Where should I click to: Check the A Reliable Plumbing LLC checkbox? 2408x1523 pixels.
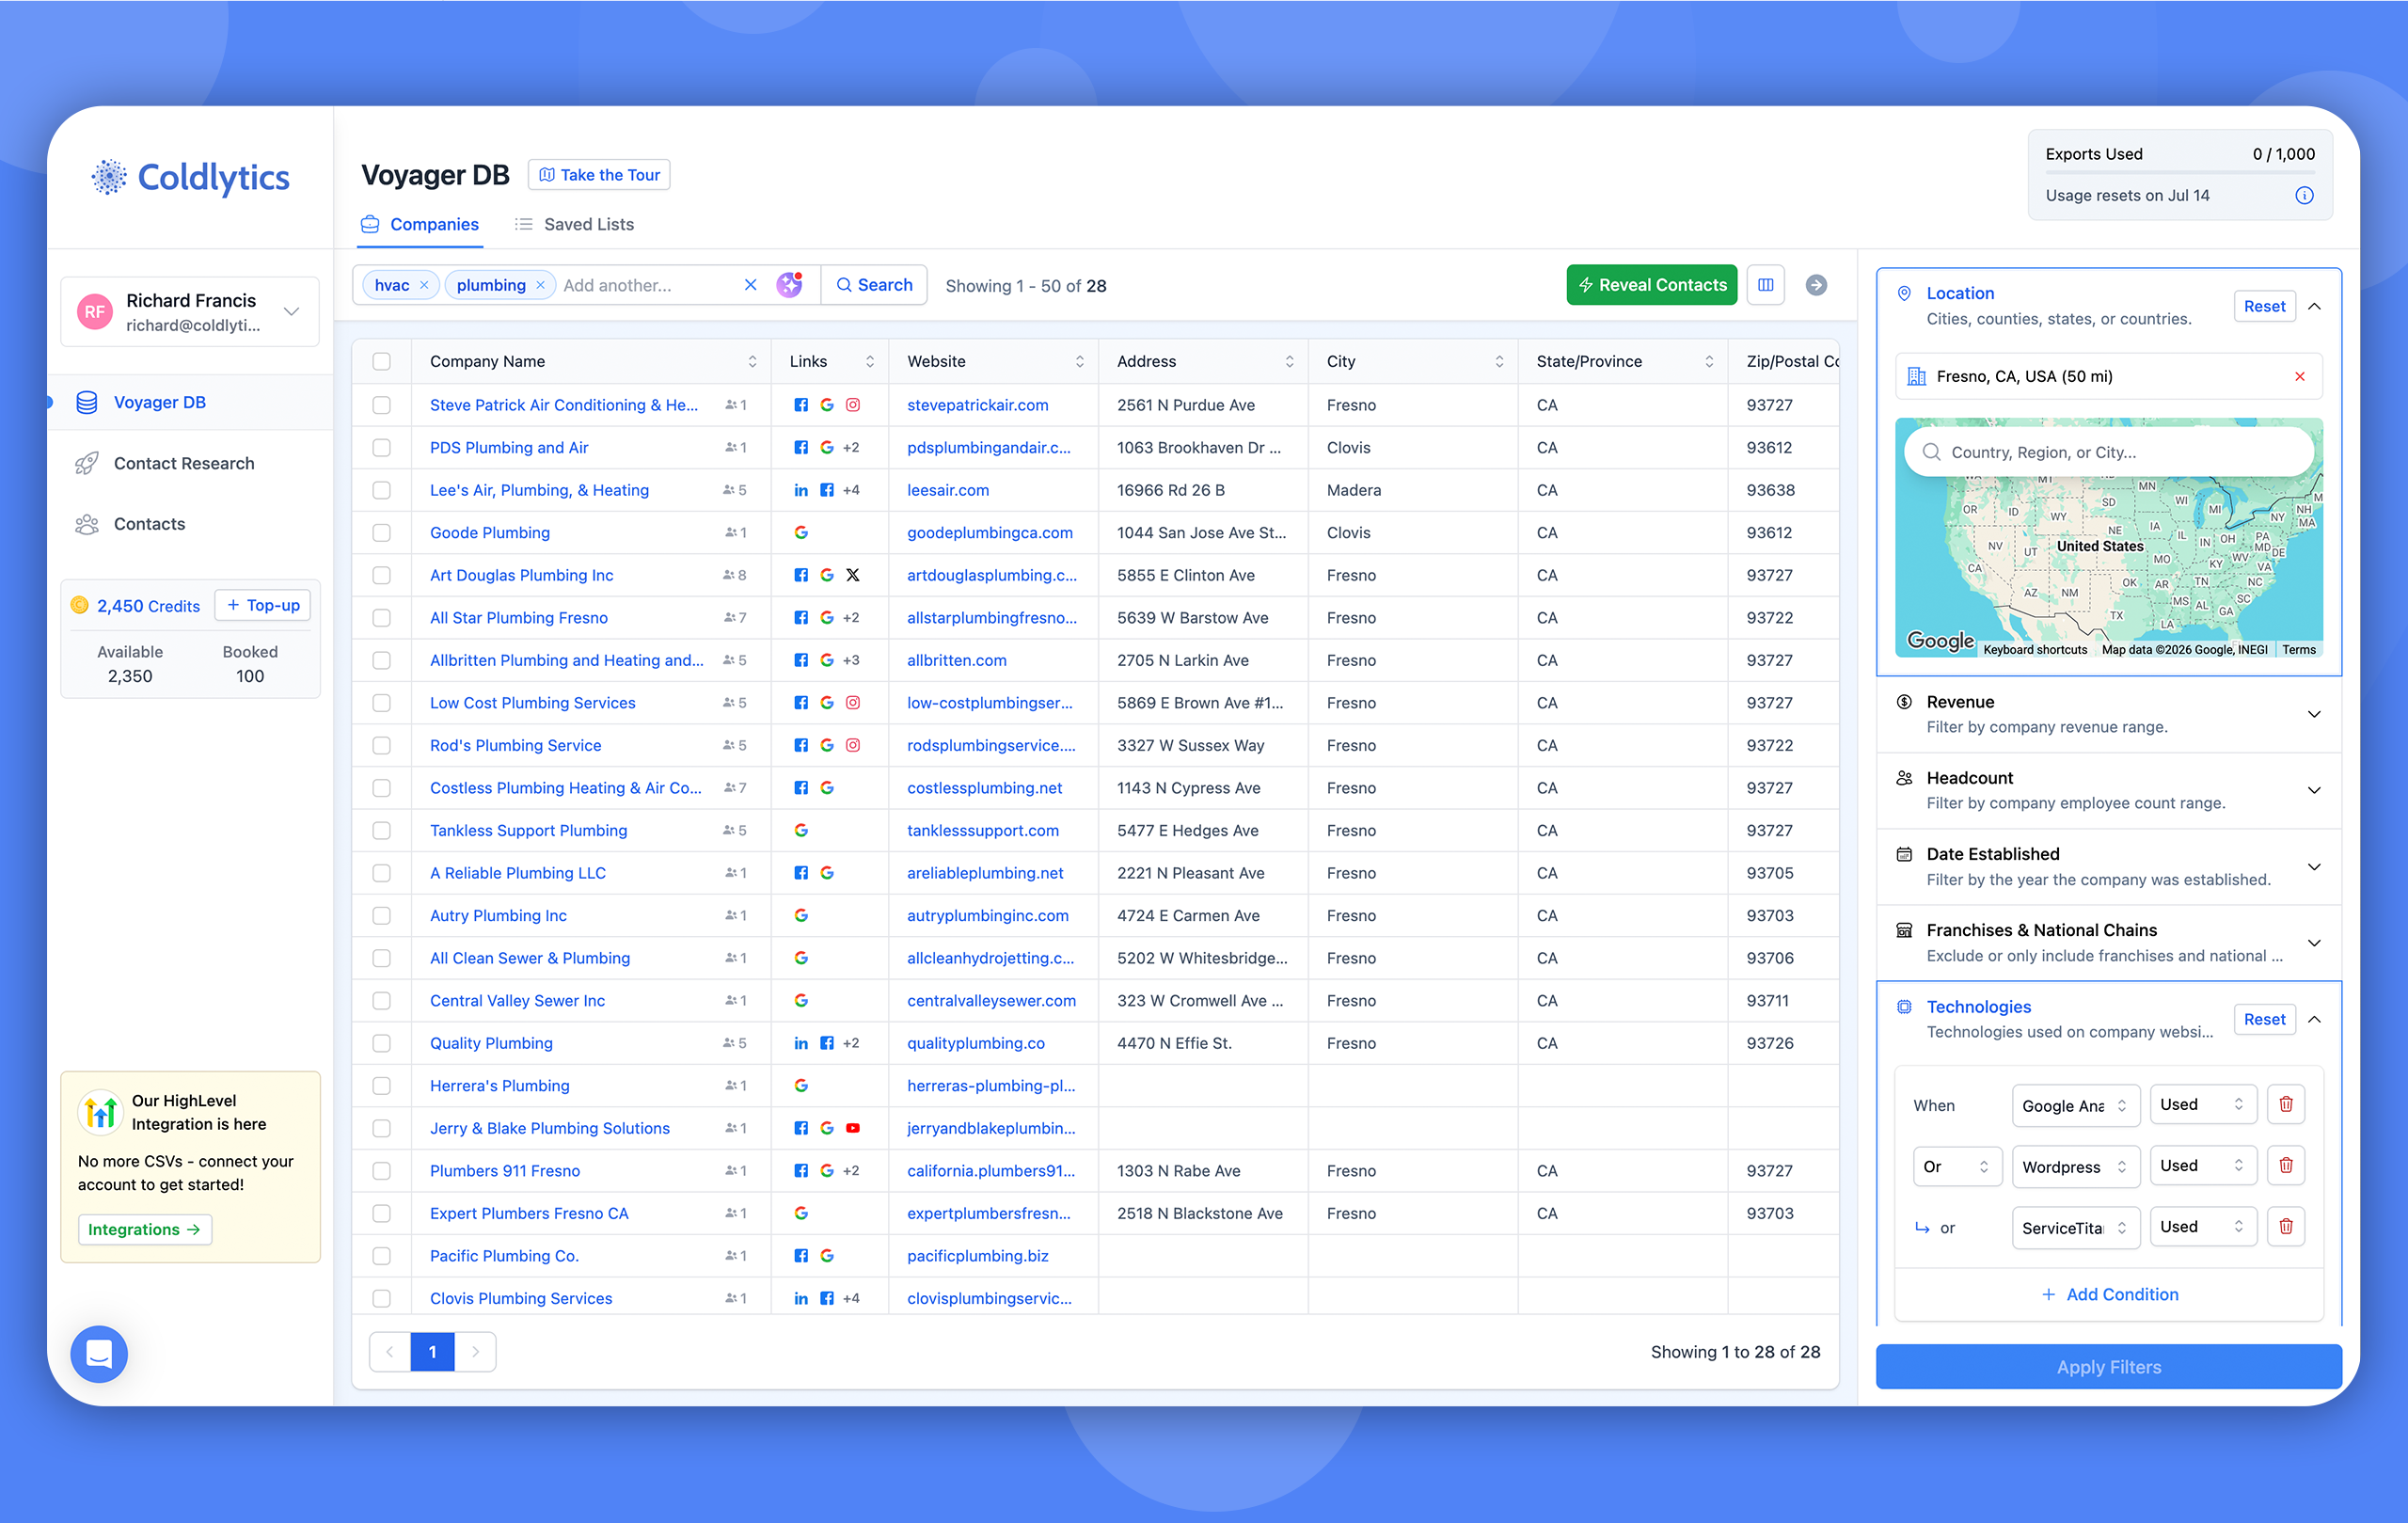click(382, 873)
